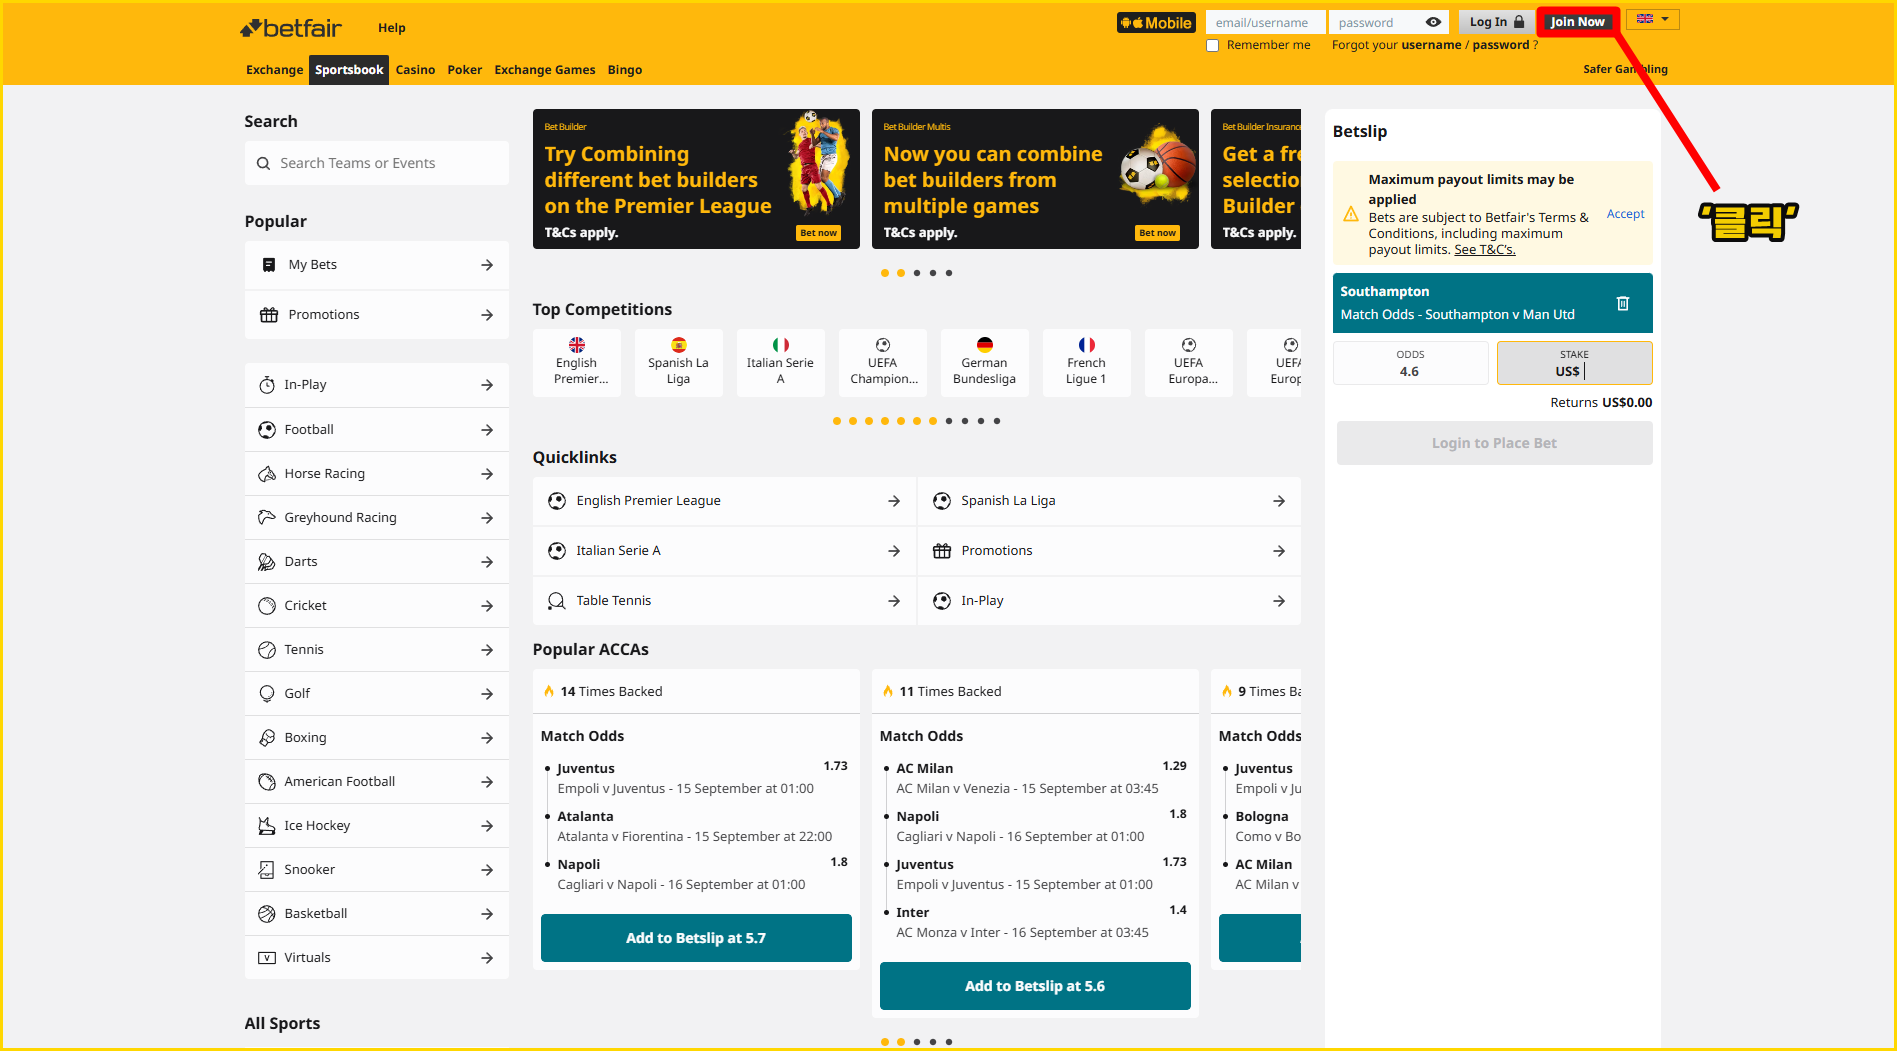Click the American Football icon
Screen dimensions: 1897x1051
click(x=267, y=782)
